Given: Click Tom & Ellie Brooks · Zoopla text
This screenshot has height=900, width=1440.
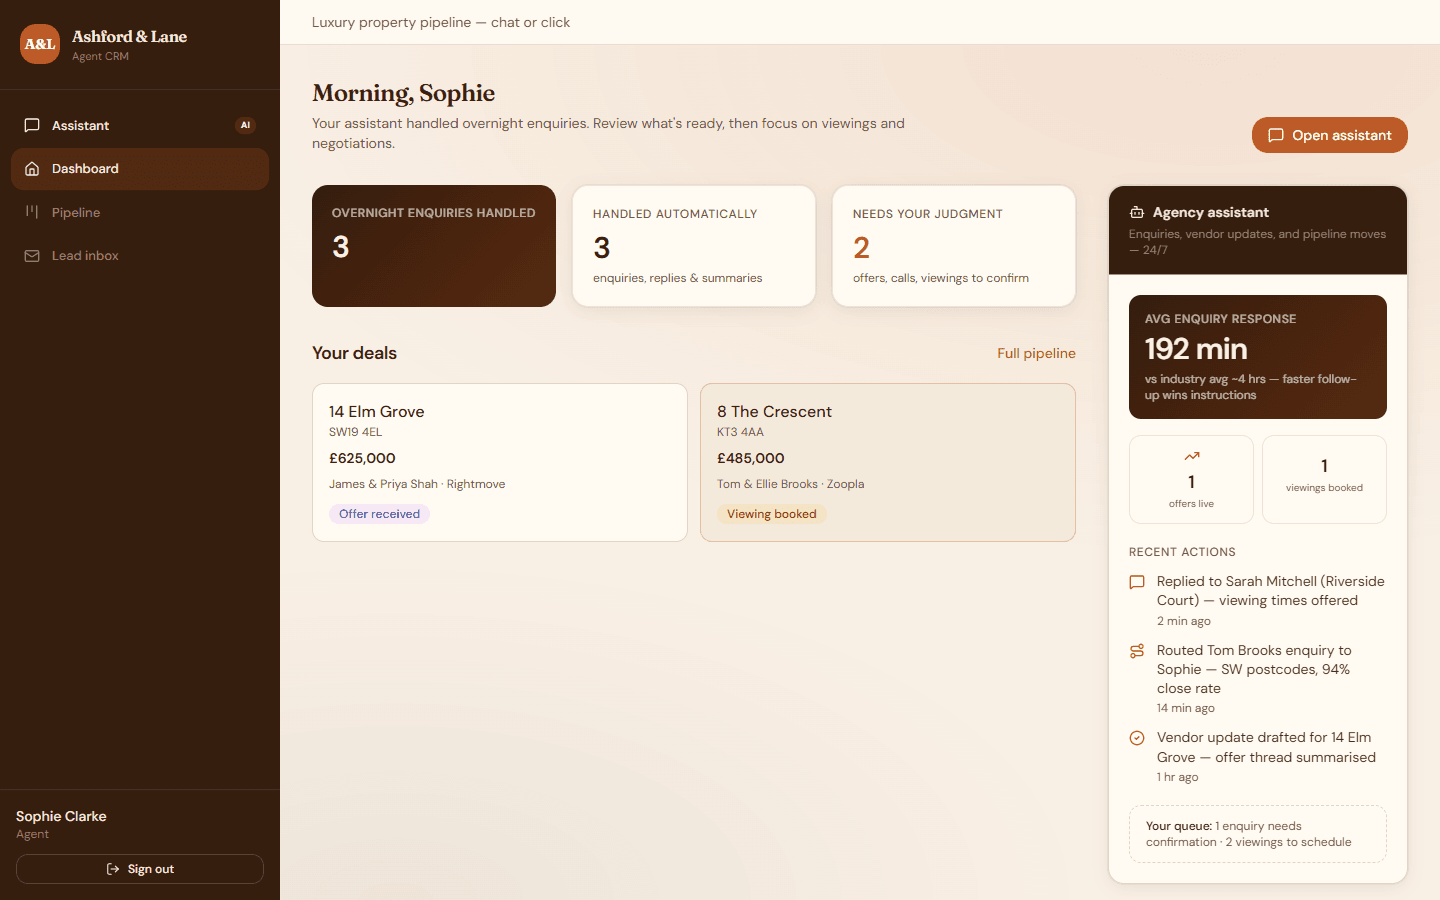Looking at the screenshot, I should (790, 484).
